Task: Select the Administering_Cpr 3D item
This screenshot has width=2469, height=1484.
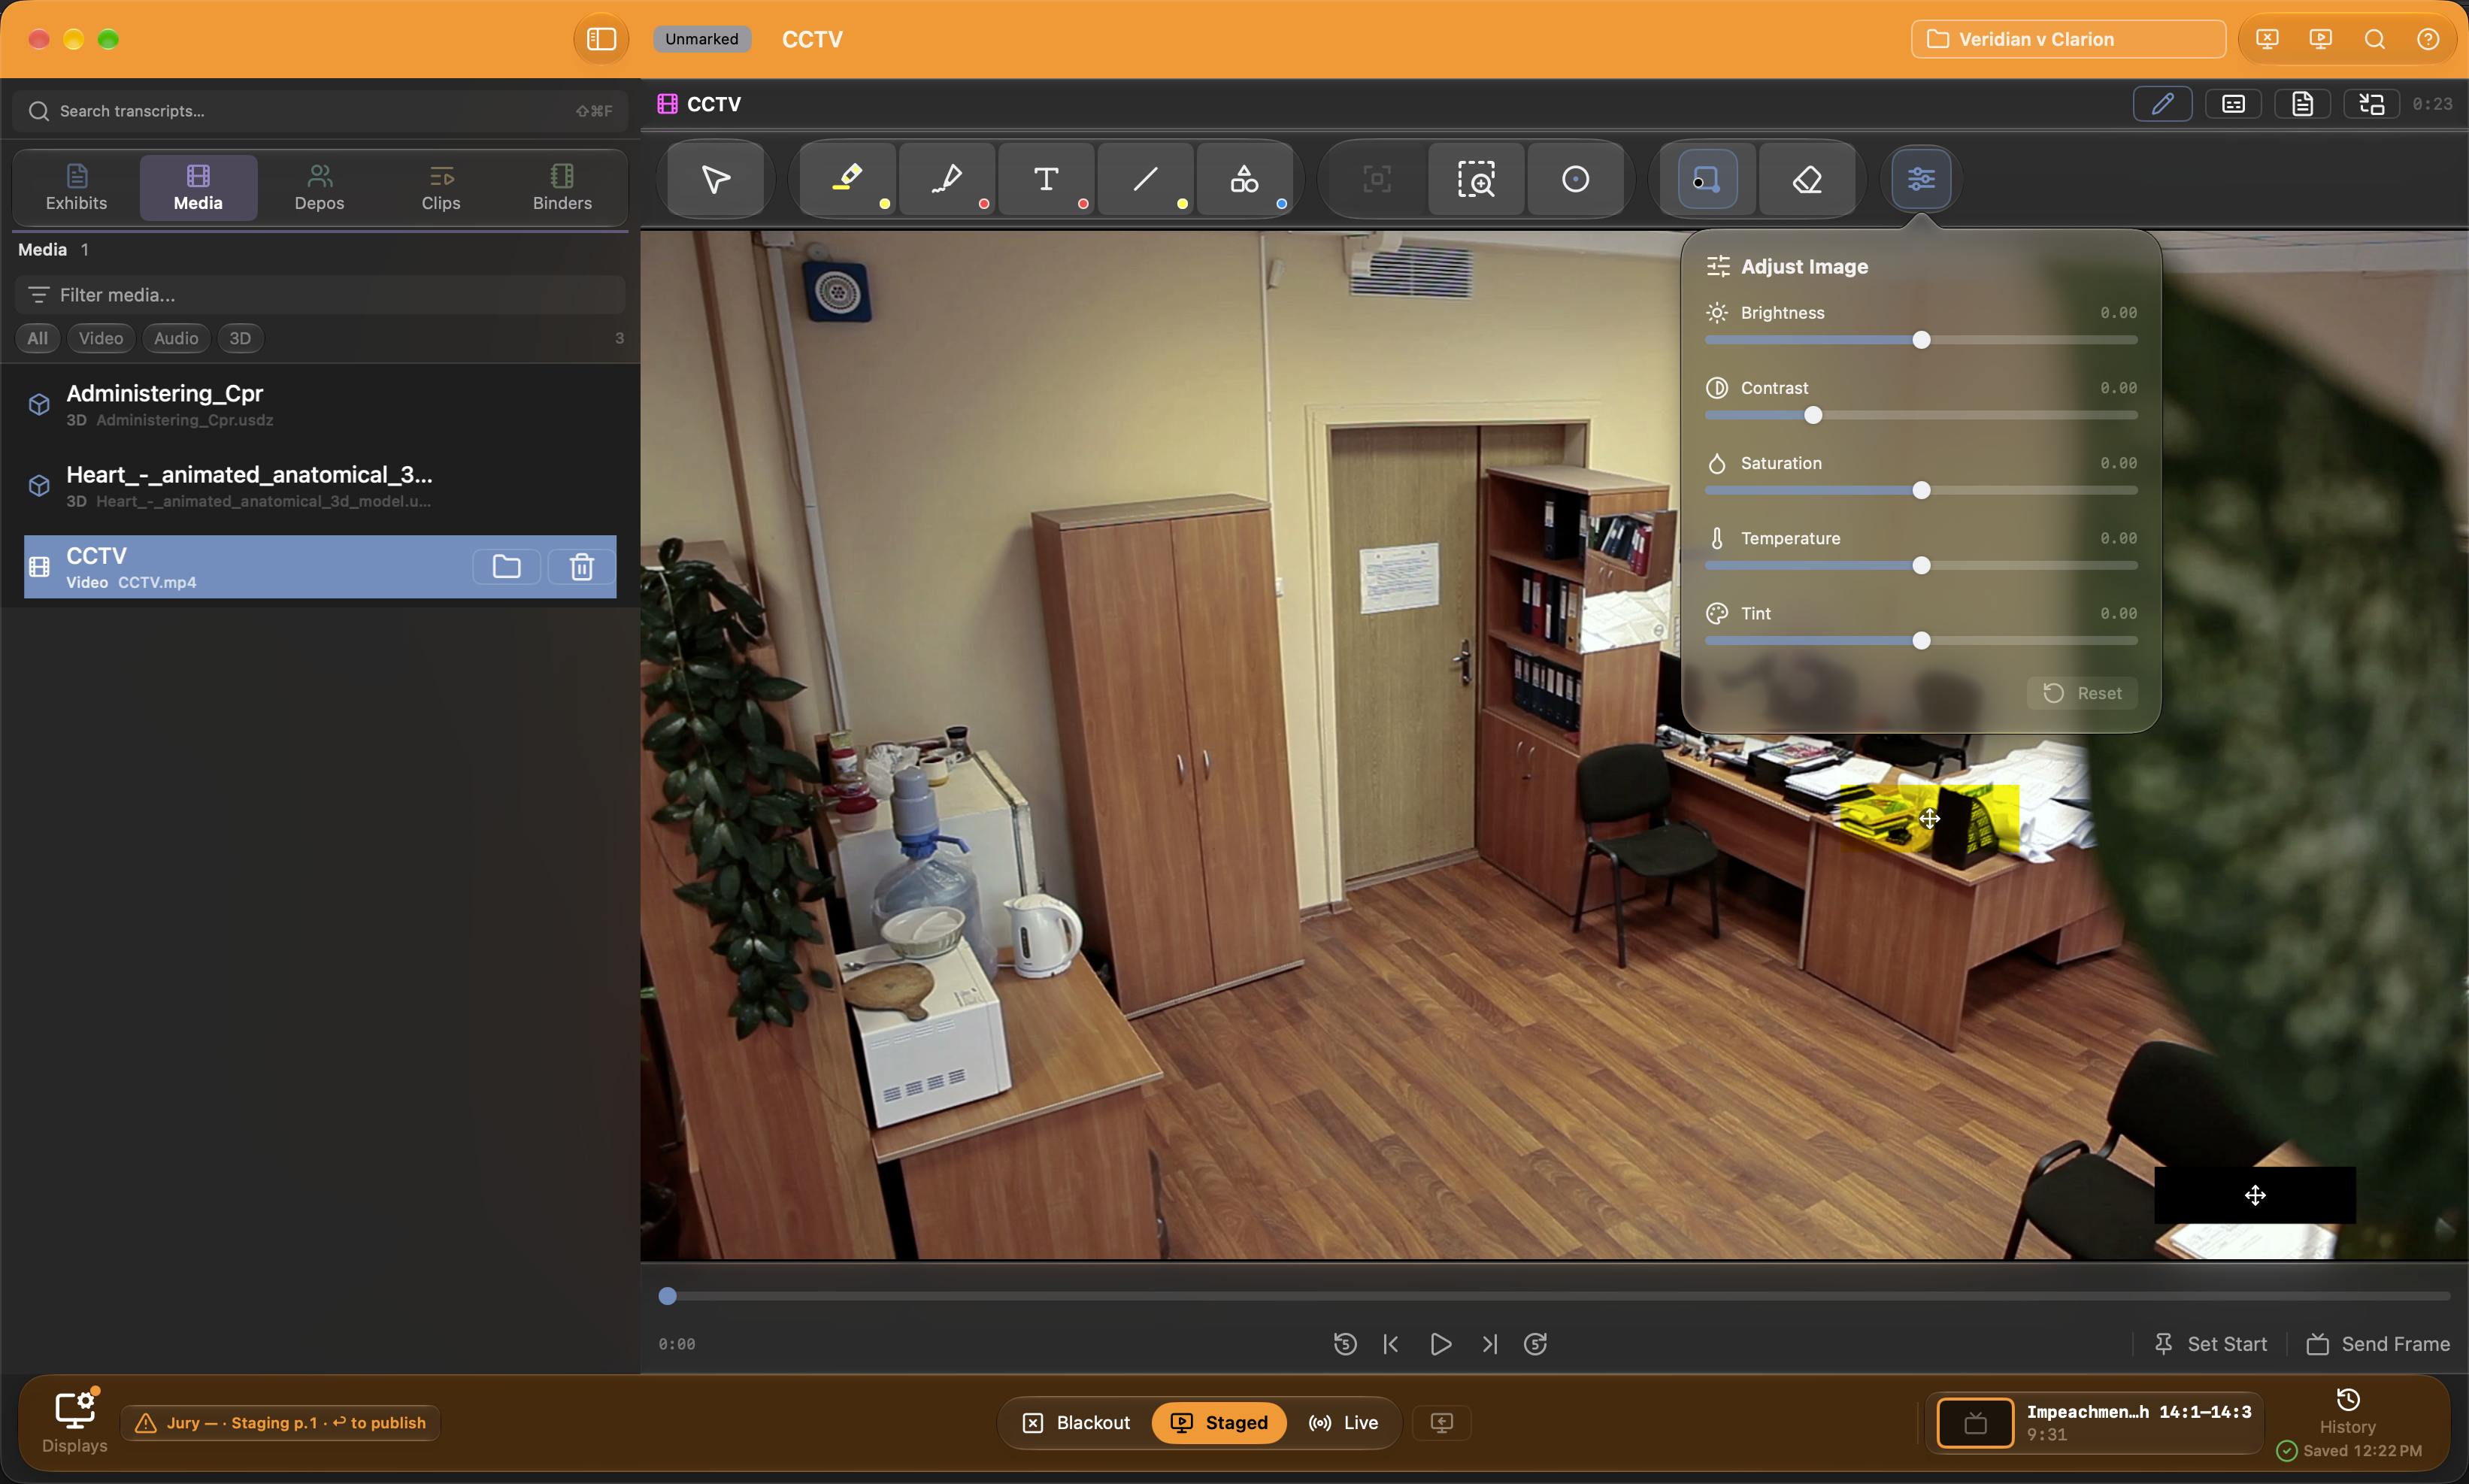Action: [320, 404]
